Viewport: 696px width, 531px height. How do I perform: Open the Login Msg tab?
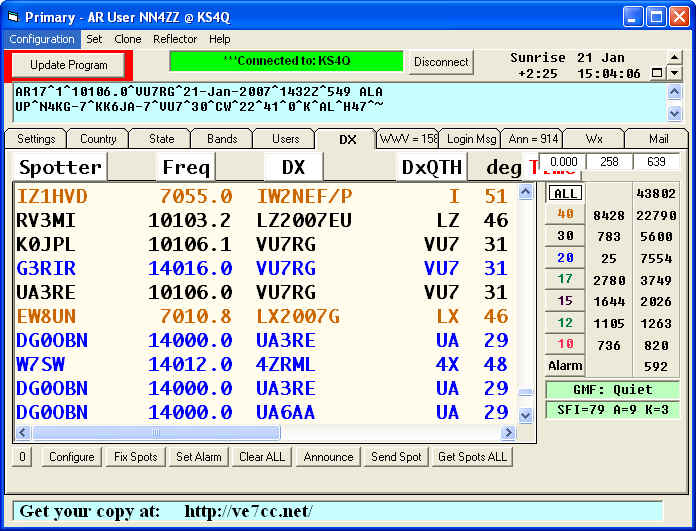point(471,139)
